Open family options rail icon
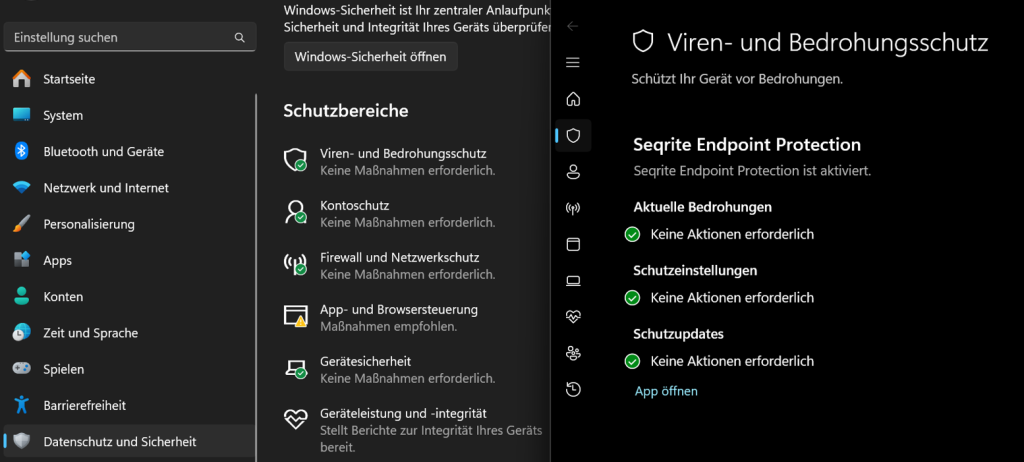The image size is (1024, 462). click(x=573, y=354)
